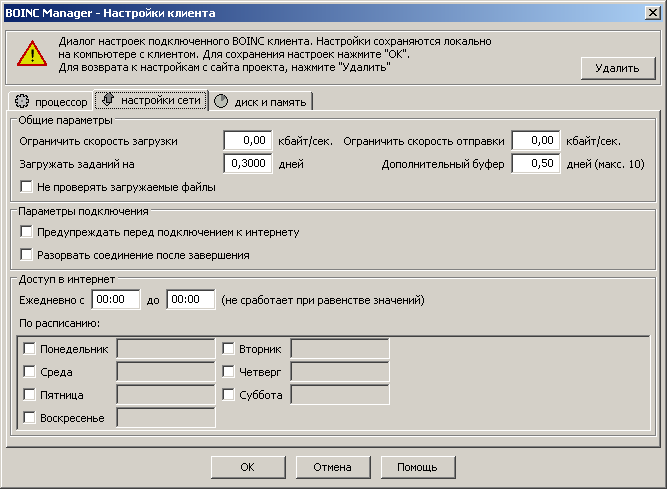Click the download speed limit field
The width and height of the screenshot is (667, 489).
[x=247, y=141]
